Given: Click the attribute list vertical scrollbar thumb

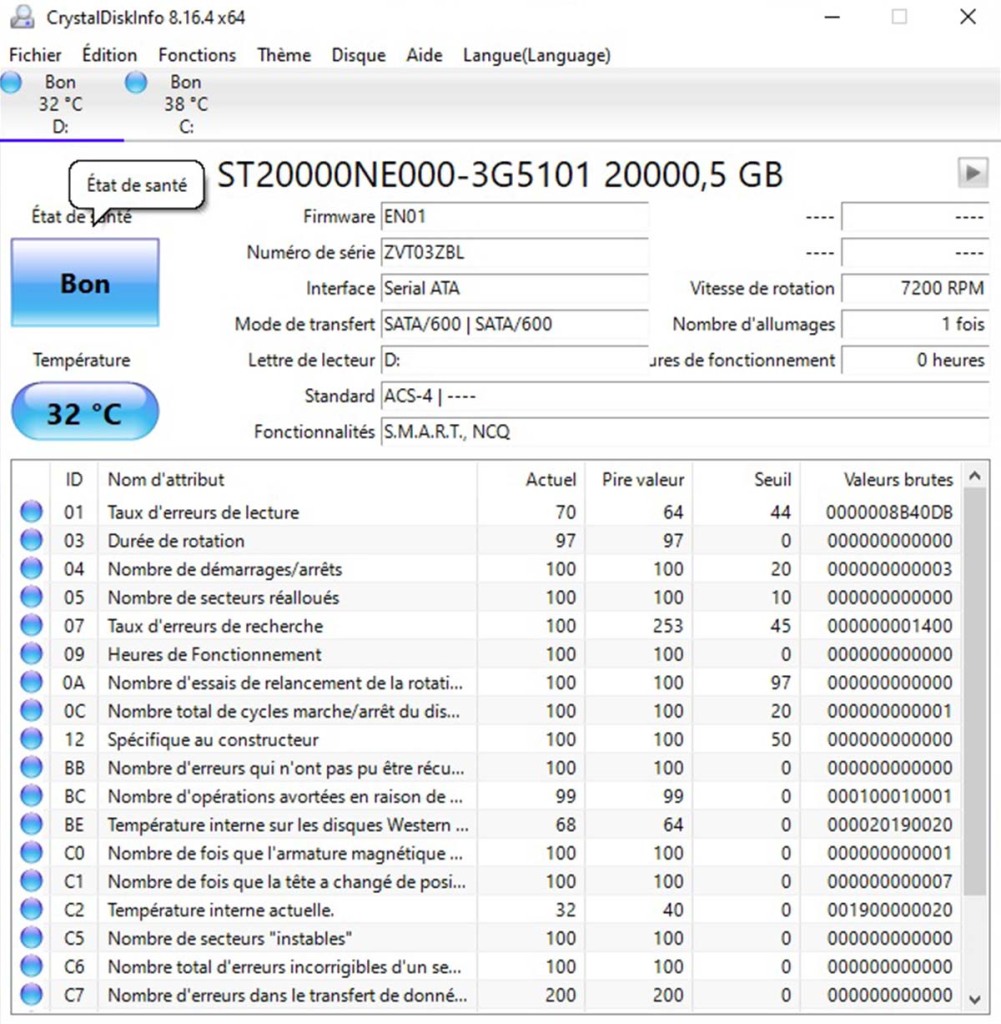Looking at the screenshot, I should coord(975,692).
